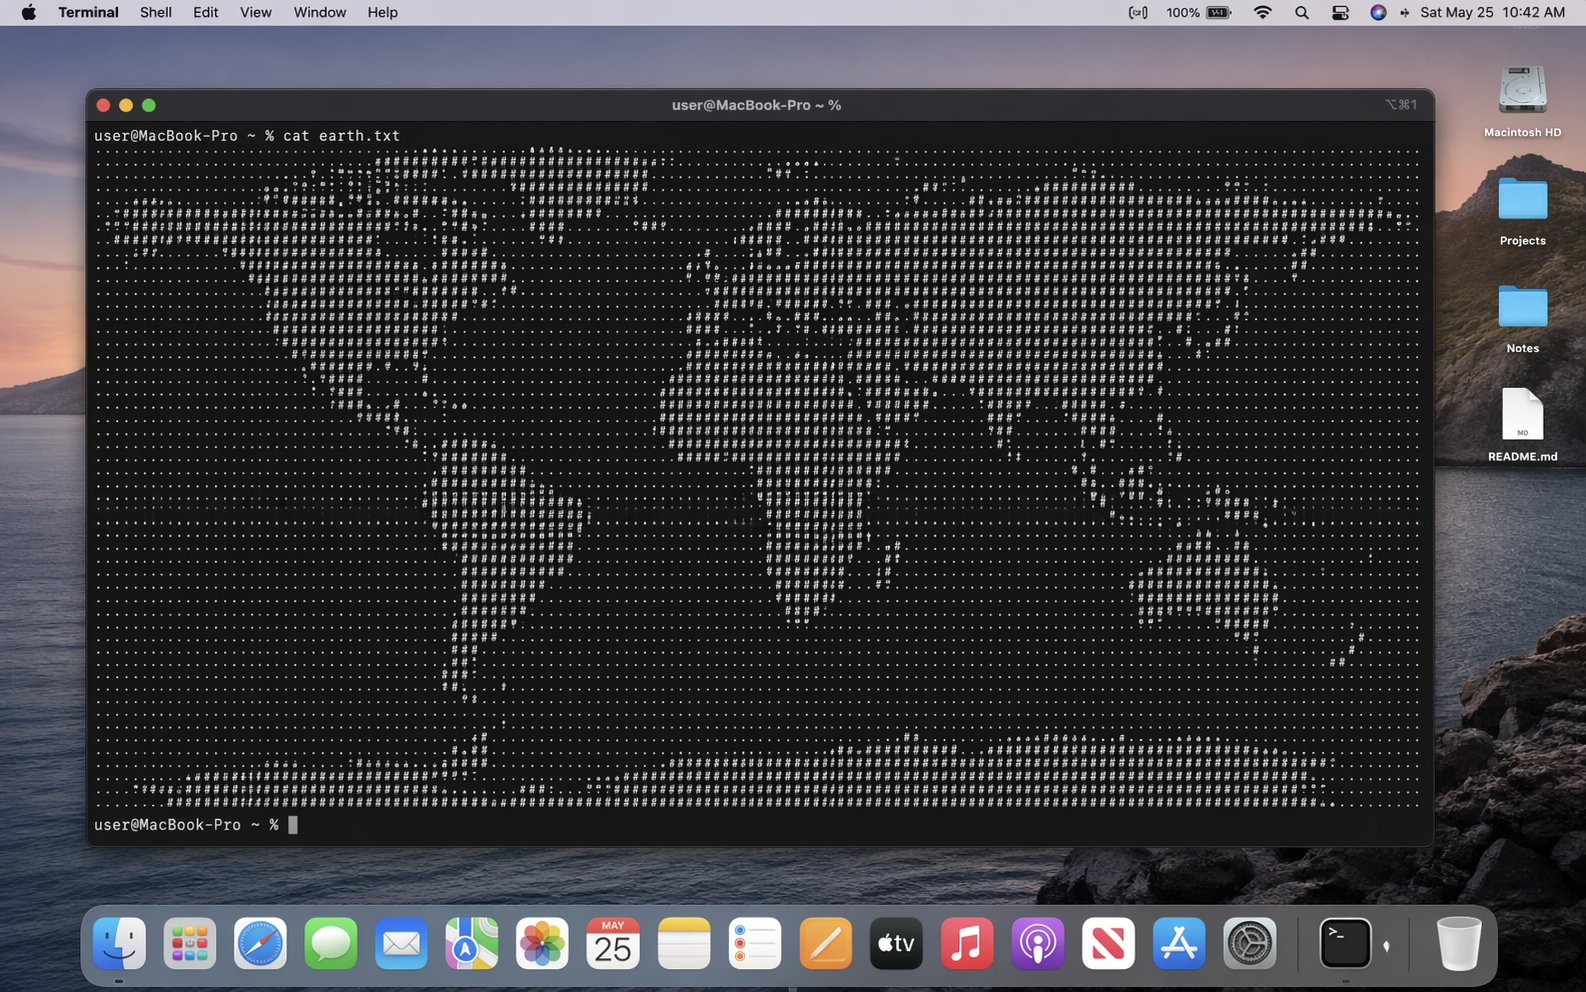Open the App Store dock icon

(1178, 943)
